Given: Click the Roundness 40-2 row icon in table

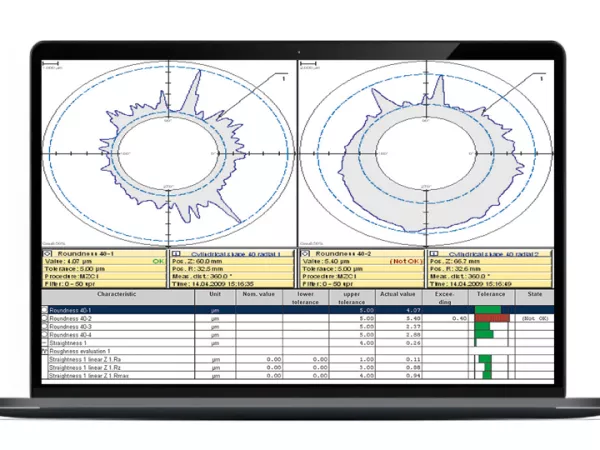Looking at the screenshot, I should [x=45, y=319].
